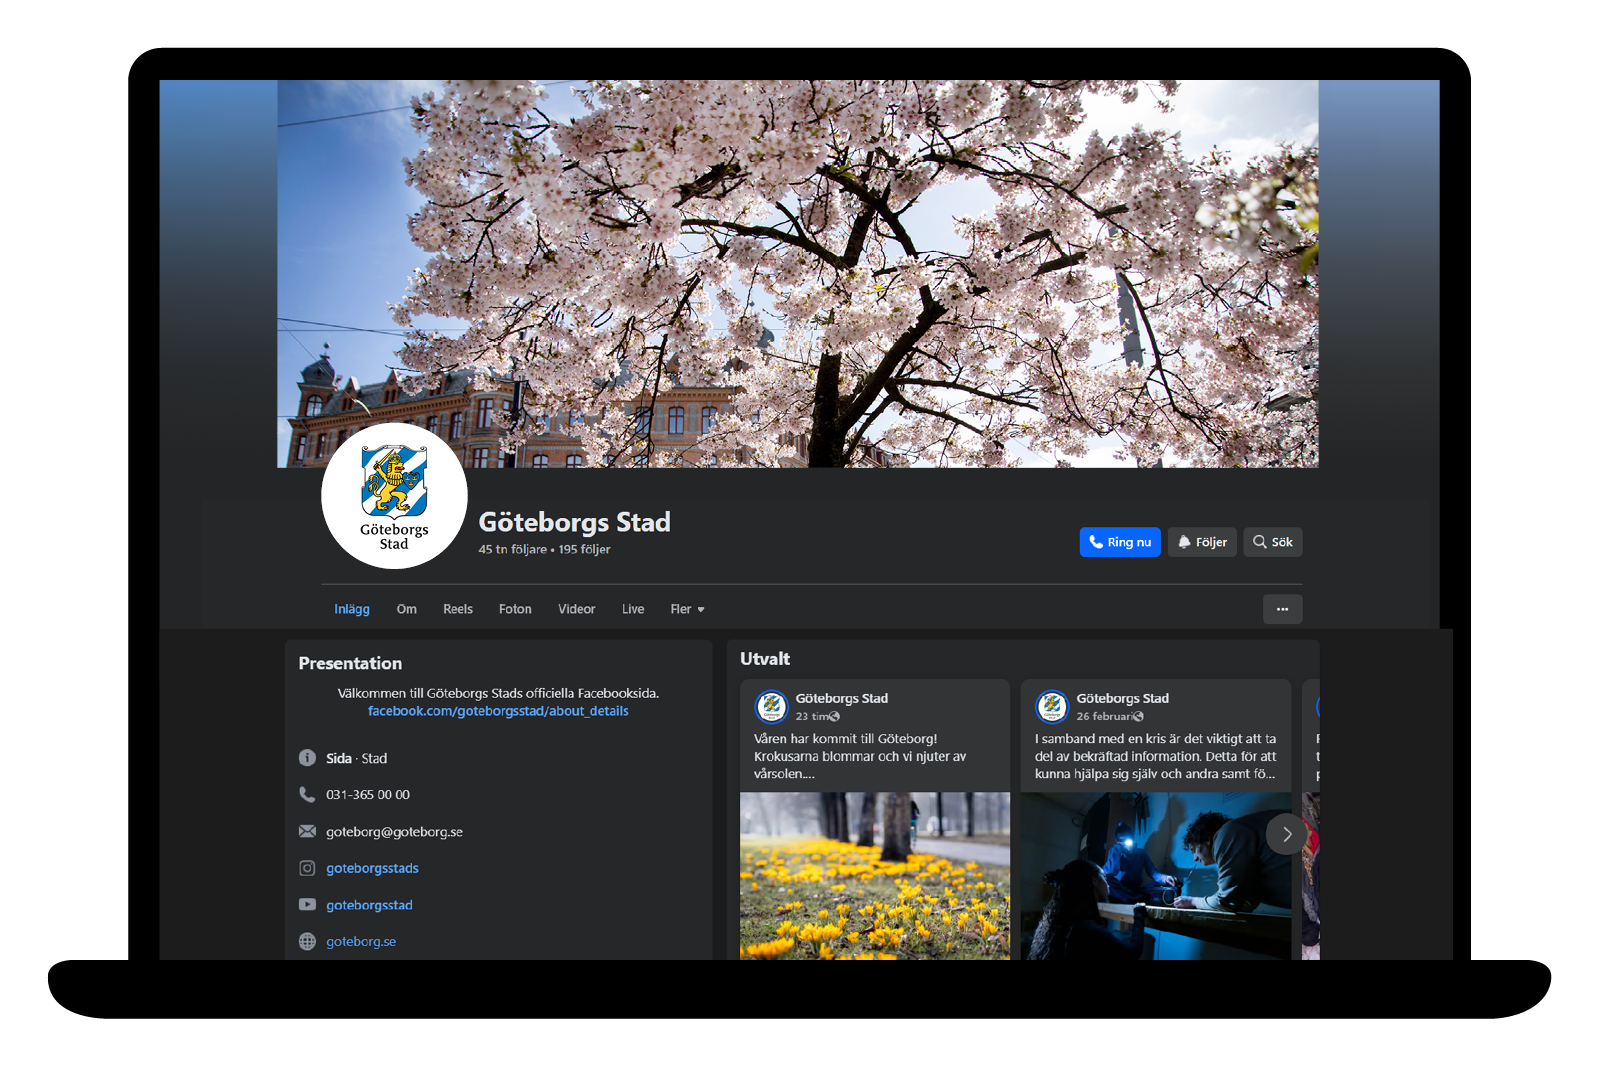The image size is (1600, 1067).
Task: Open the Sök search button
Action: click(x=1273, y=542)
